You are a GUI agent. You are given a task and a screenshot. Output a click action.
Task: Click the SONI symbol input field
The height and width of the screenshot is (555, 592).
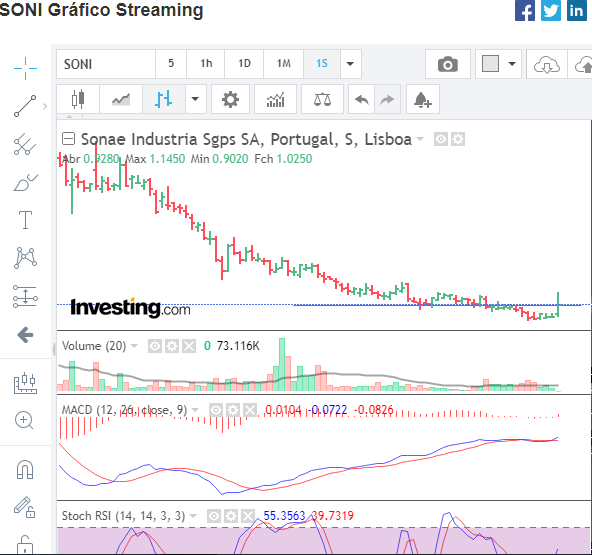pyautogui.click(x=106, y=64)
